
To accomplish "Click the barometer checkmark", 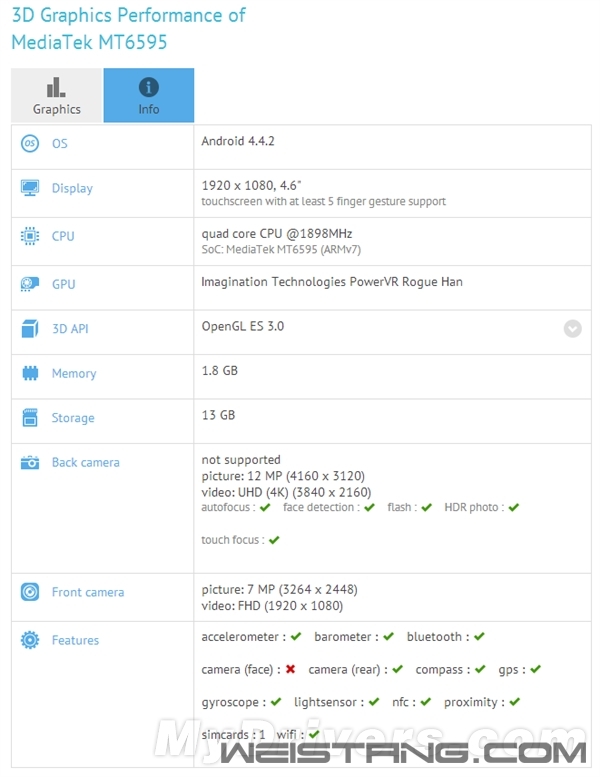I will (388, 637).
